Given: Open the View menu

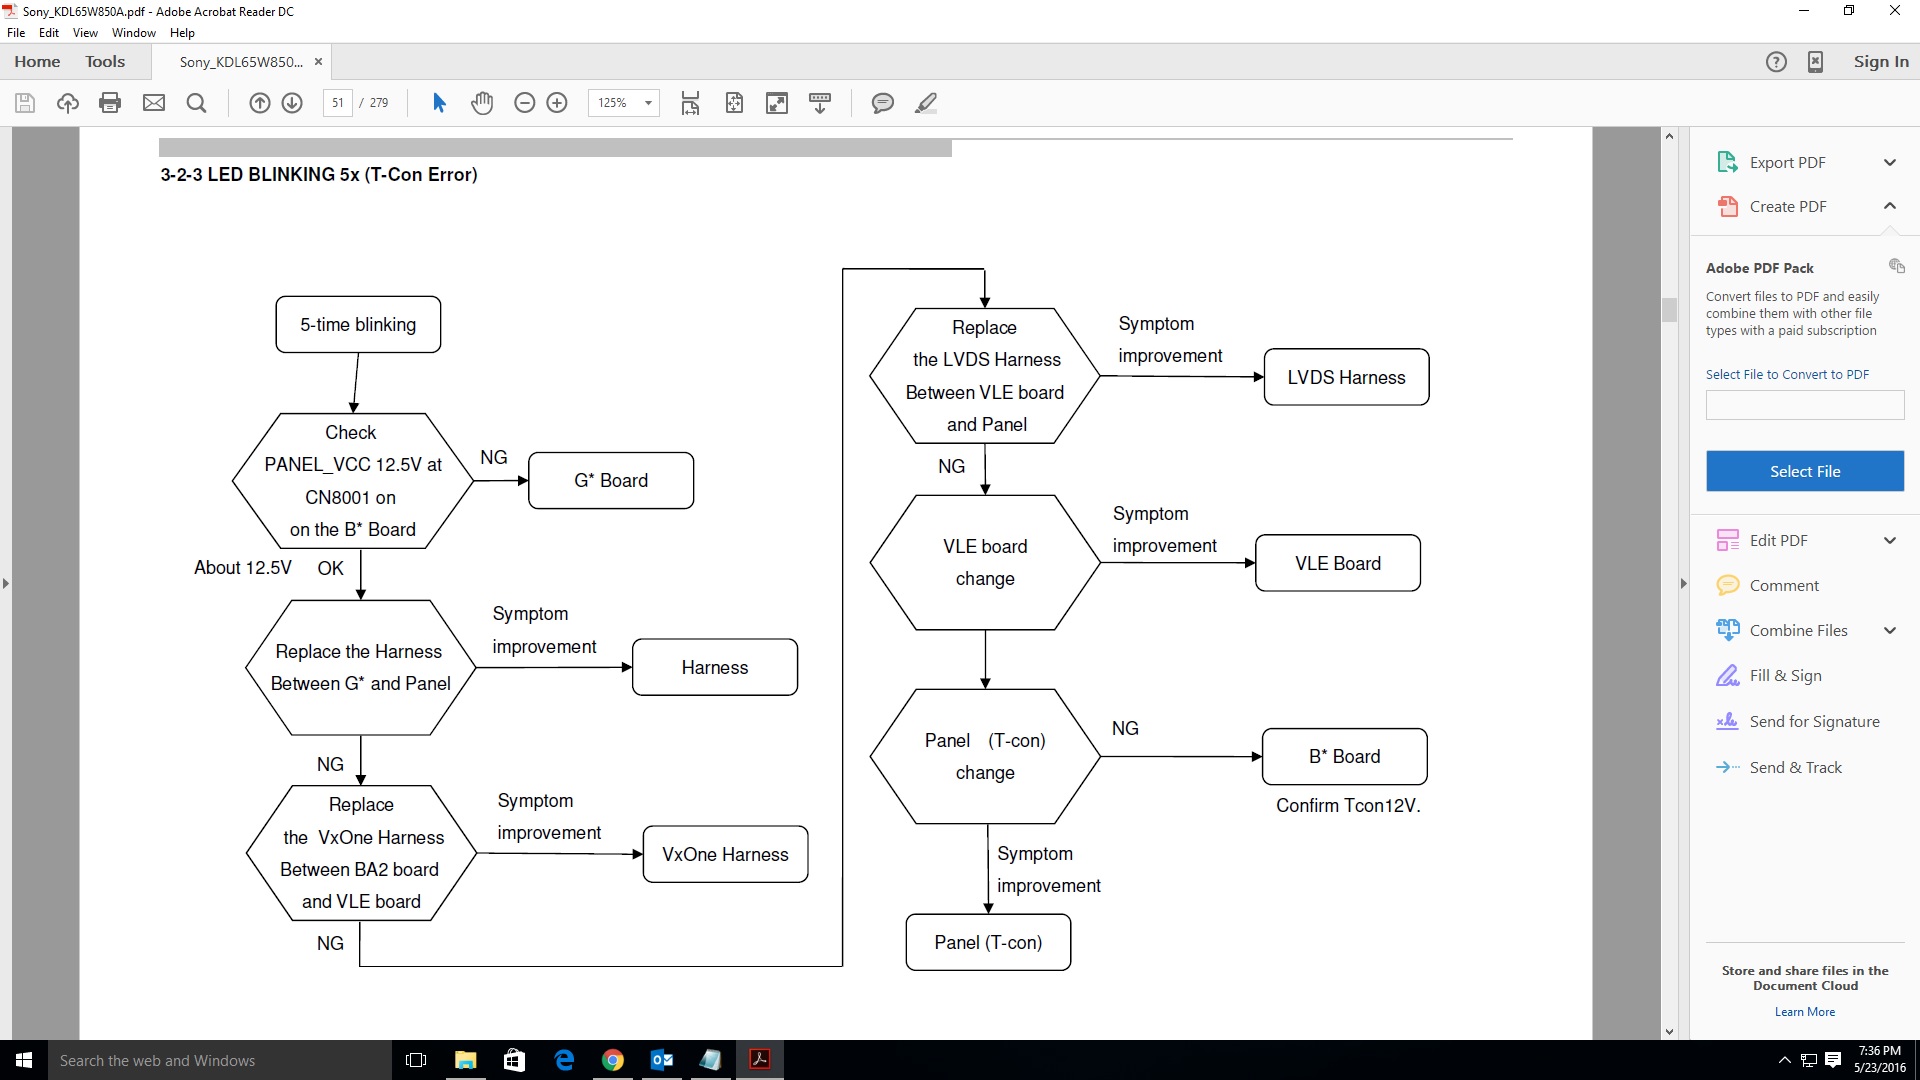Looking at the screenshot, I should [85, 33].
